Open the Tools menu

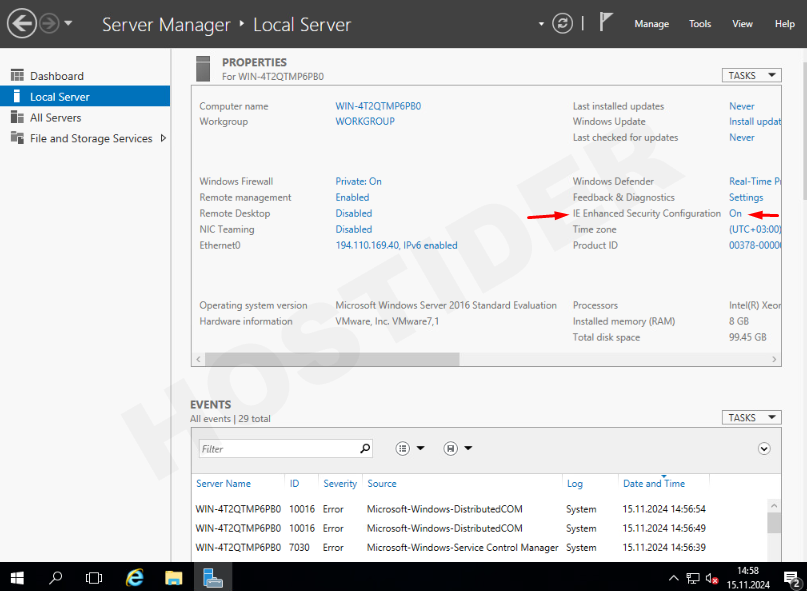(x=700, y=24)
